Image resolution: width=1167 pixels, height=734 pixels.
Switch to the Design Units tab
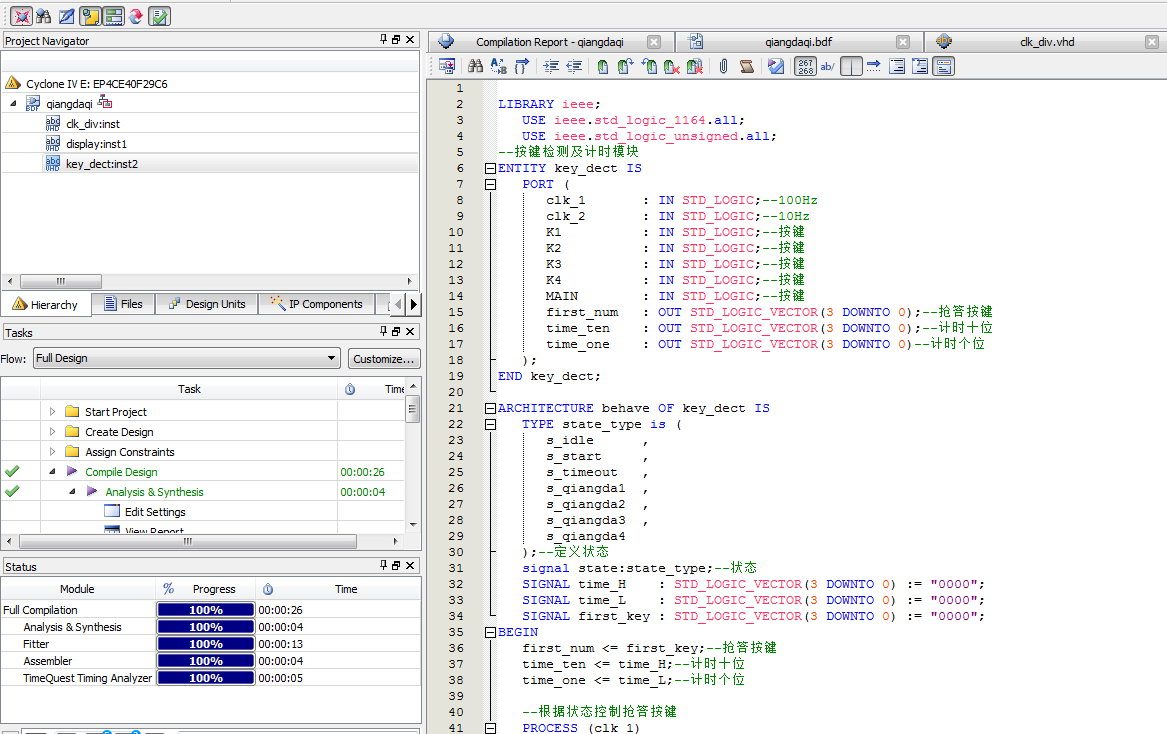tap(206, 304)
